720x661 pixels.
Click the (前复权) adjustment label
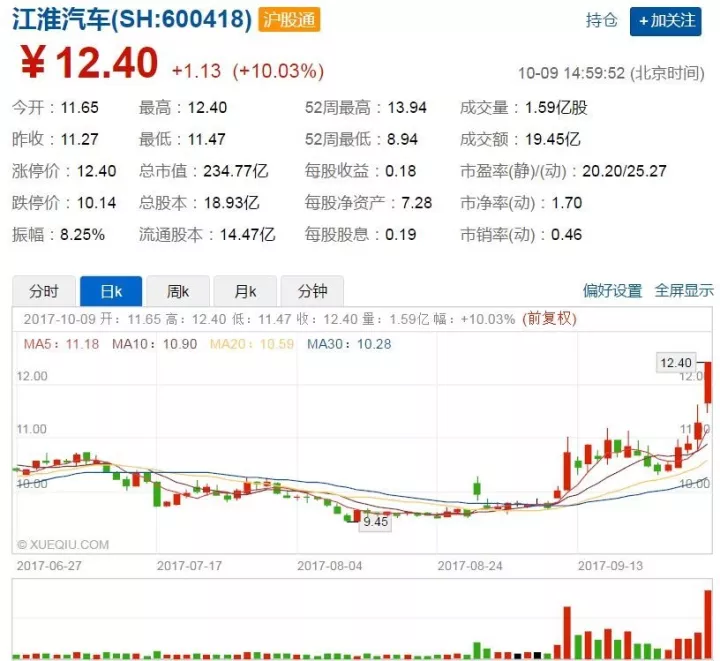[x=549, y=319]
